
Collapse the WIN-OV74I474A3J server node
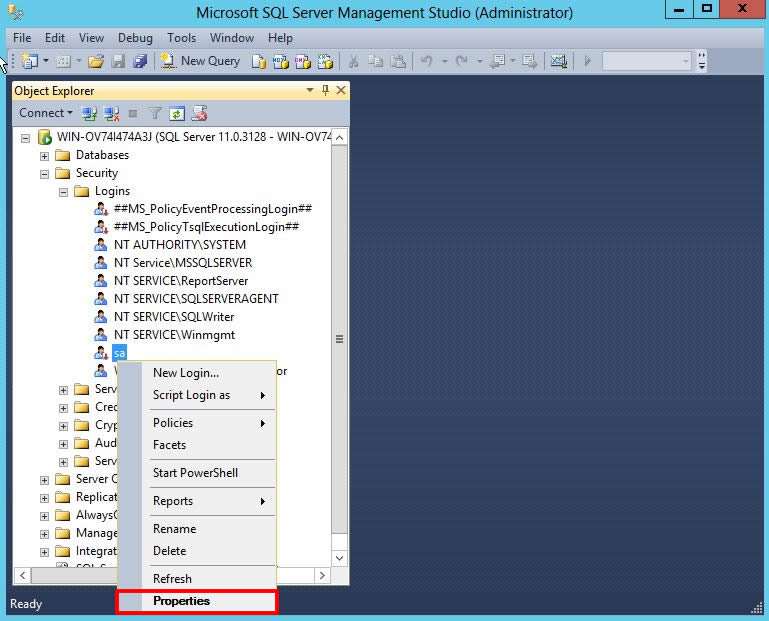click(x=26, y=138)
